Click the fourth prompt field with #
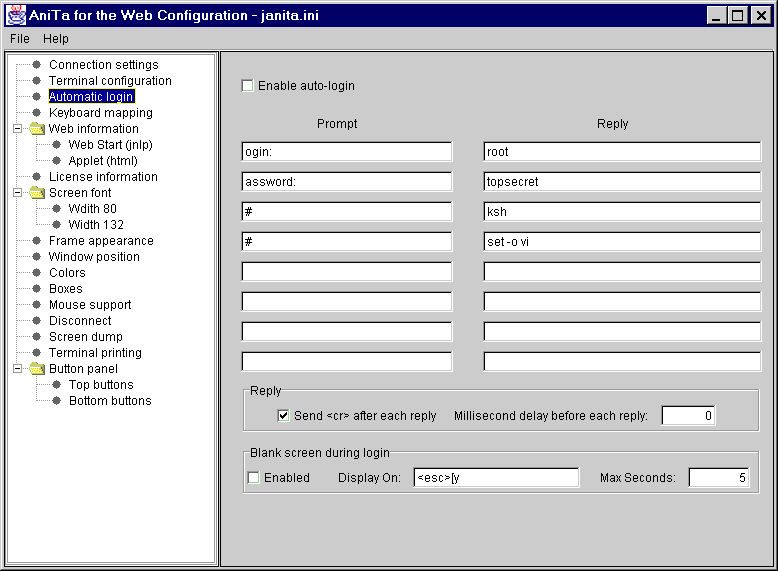 pos(347,242)
